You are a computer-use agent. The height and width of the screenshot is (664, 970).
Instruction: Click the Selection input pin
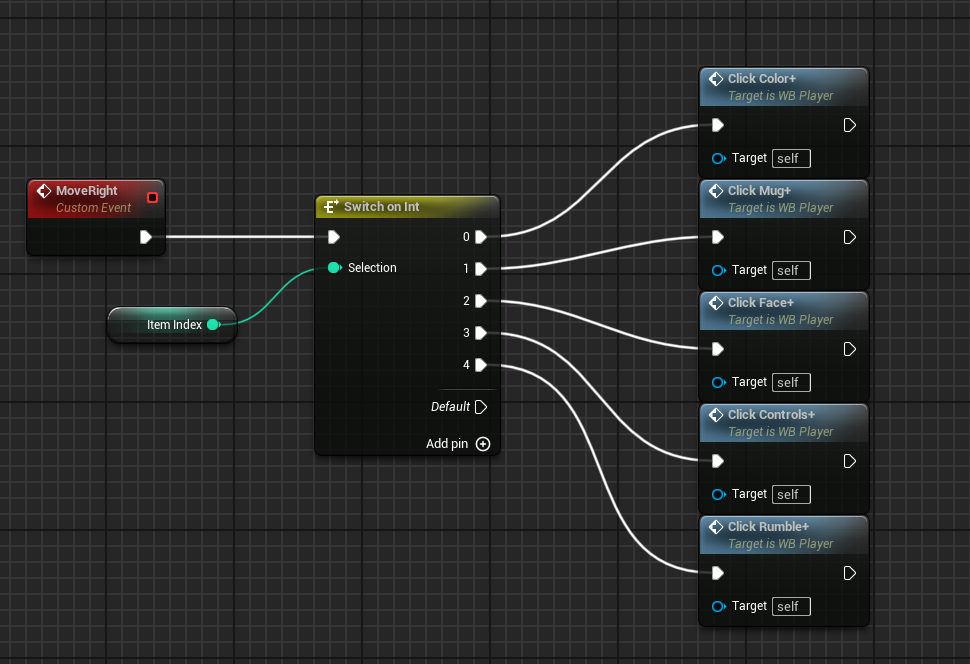[x=335, y=267]
